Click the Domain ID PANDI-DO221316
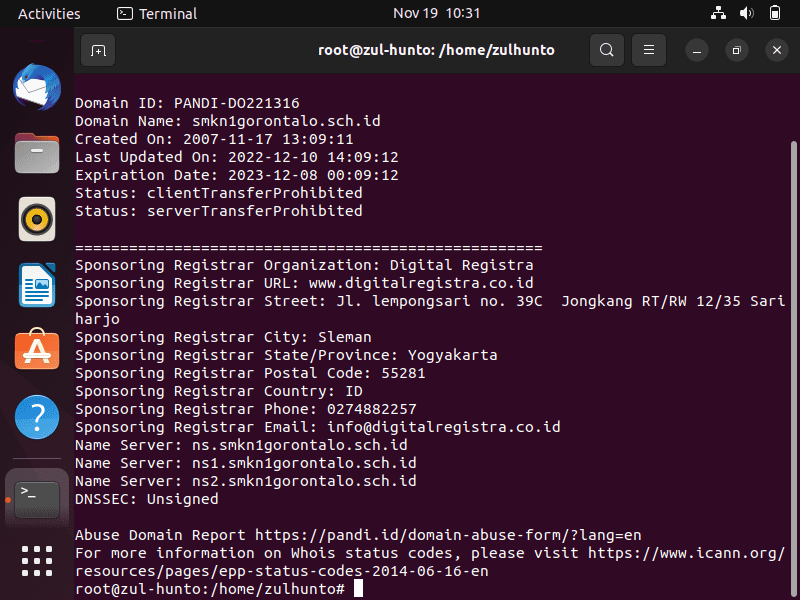This screenshot has height=600, width=800. (237, 103)
